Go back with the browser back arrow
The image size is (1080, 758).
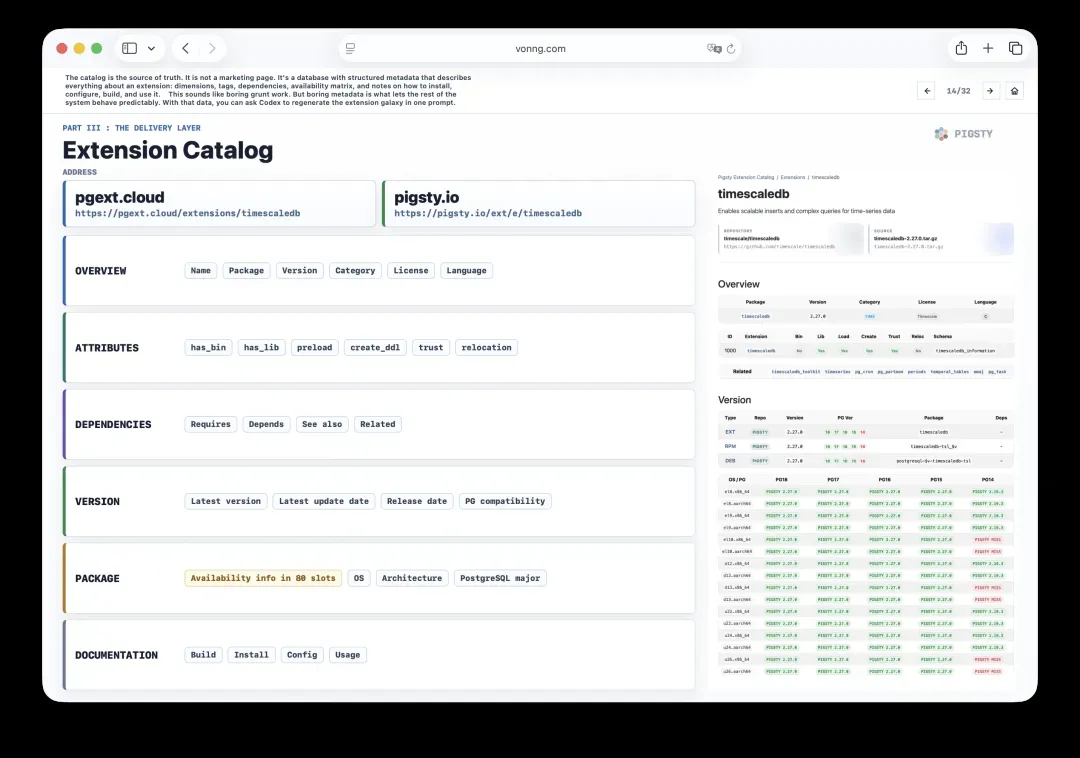pyautogui.click(x=185, y=48)
